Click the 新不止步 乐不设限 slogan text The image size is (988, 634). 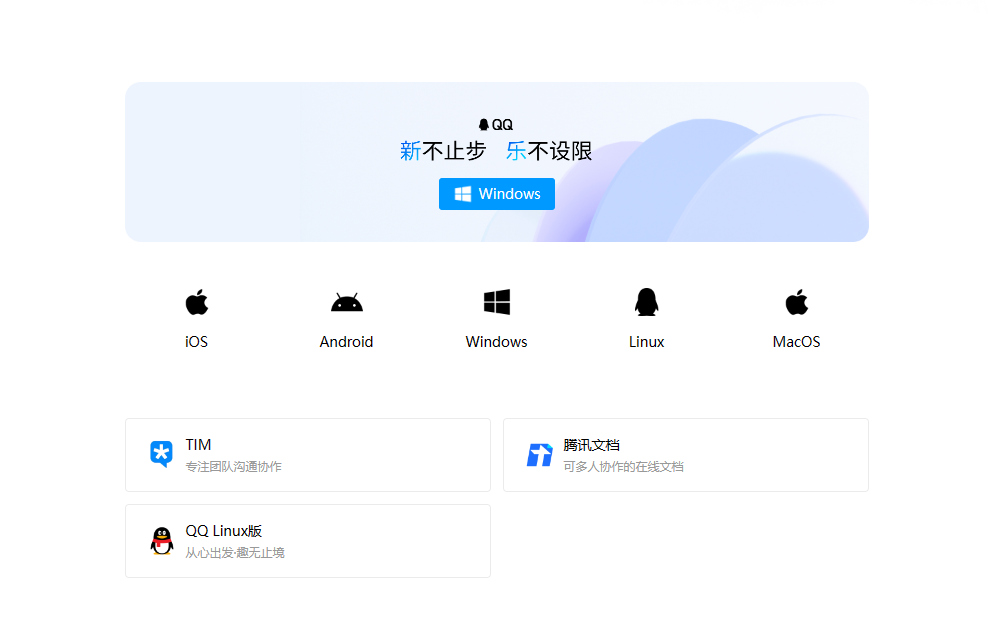tap(496, 150)
